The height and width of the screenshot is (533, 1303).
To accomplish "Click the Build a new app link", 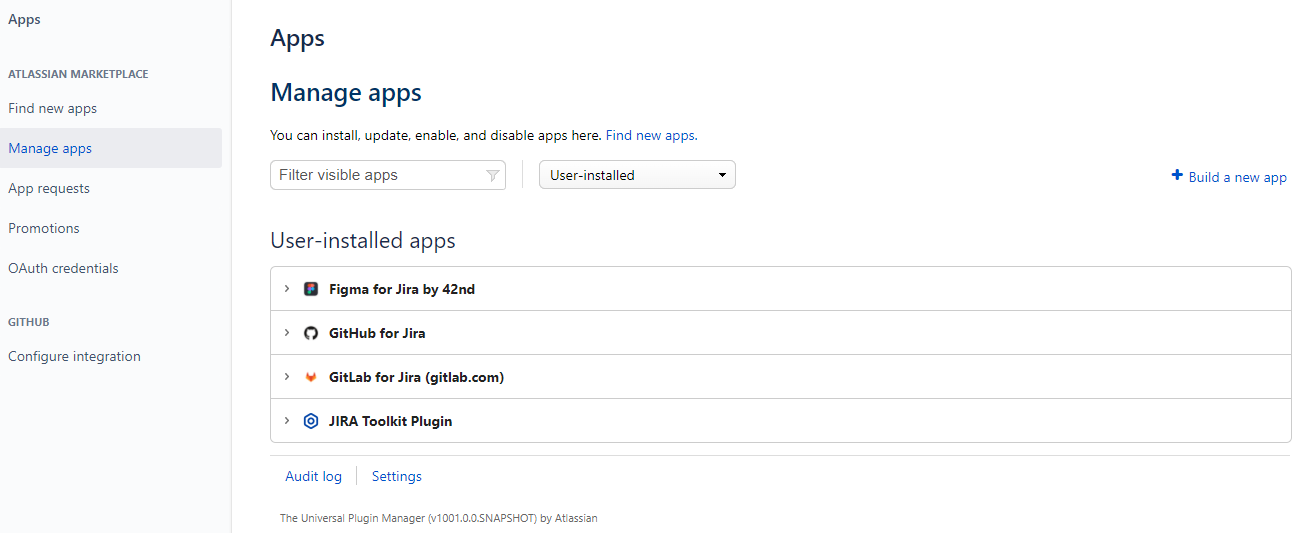I will 1237,177.
